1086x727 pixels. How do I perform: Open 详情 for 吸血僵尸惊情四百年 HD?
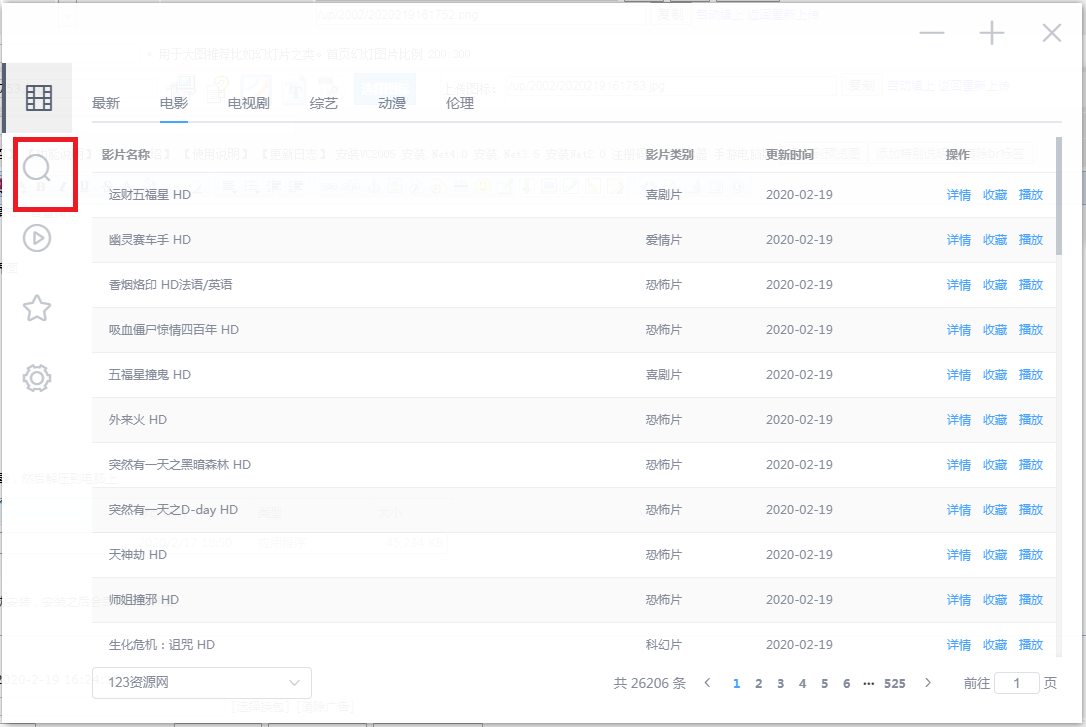pyautogui.click(x=958, y=330)
